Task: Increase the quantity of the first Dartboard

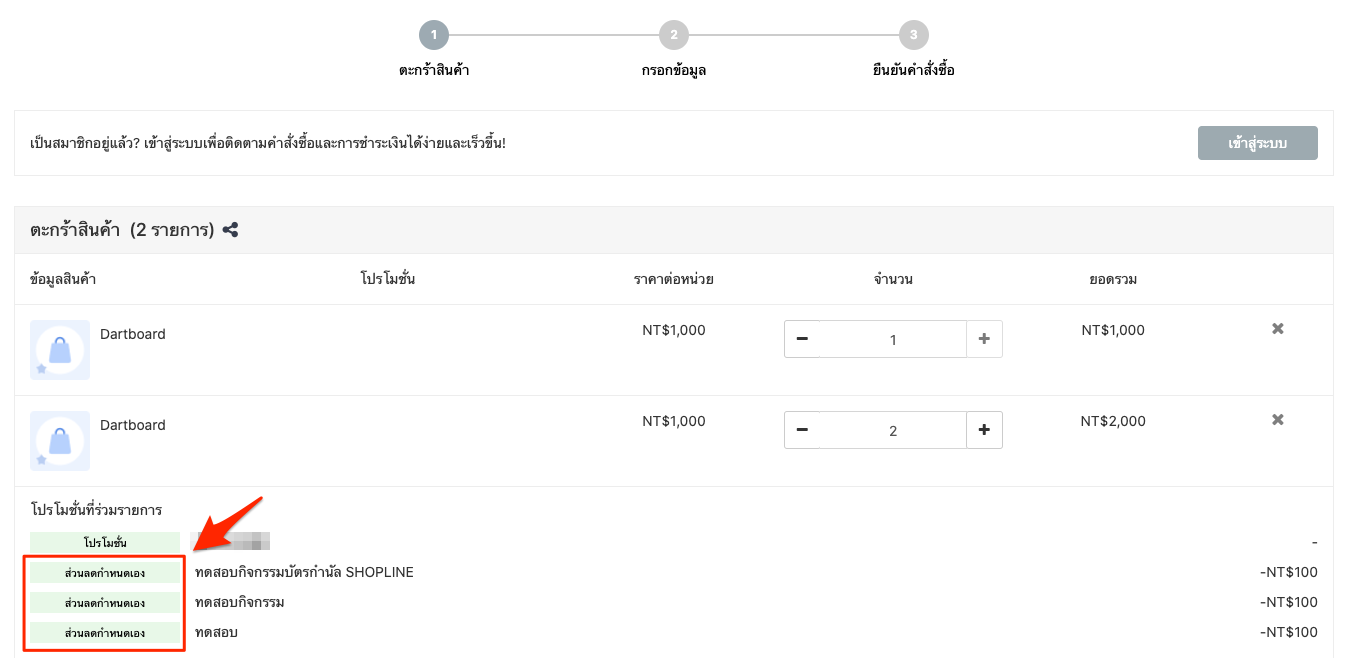Action: pyautogui.click(x=984, y=339)
